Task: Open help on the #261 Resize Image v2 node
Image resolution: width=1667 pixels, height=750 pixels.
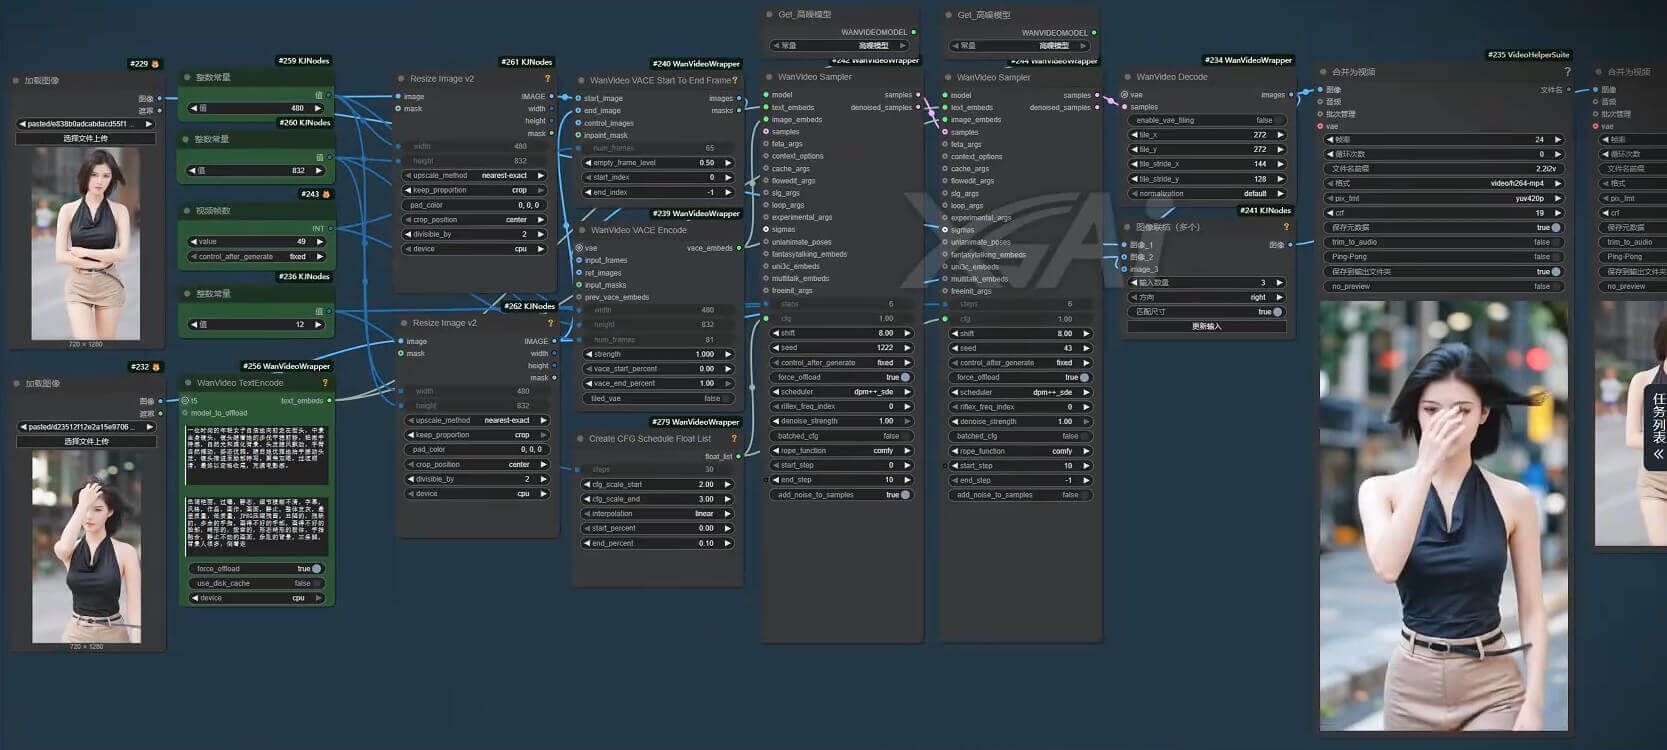Action: tap(547, 78)
